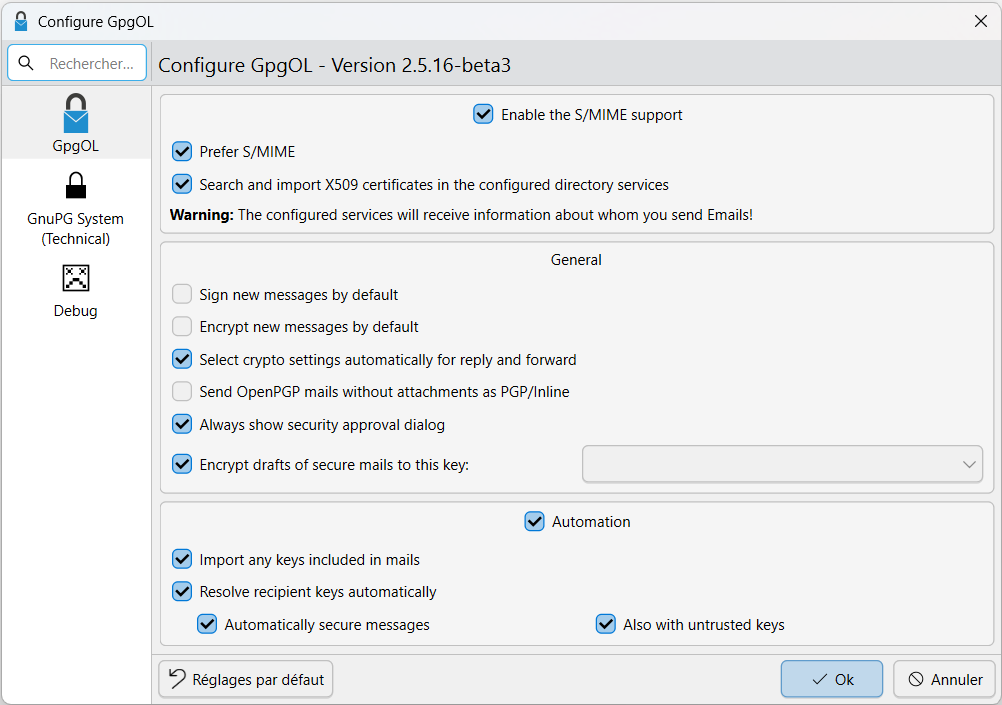Screen dimensions: 1002x705
Task: Toggle Enable the S/MIME support checkbox
Action: click(483, 114)
